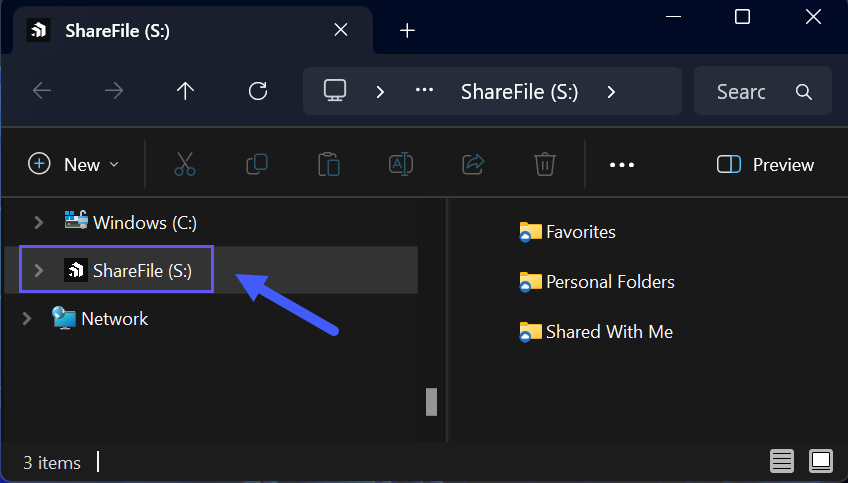848x483 pixels.
Task: Go up one folder level
Action: coord(185,91)
